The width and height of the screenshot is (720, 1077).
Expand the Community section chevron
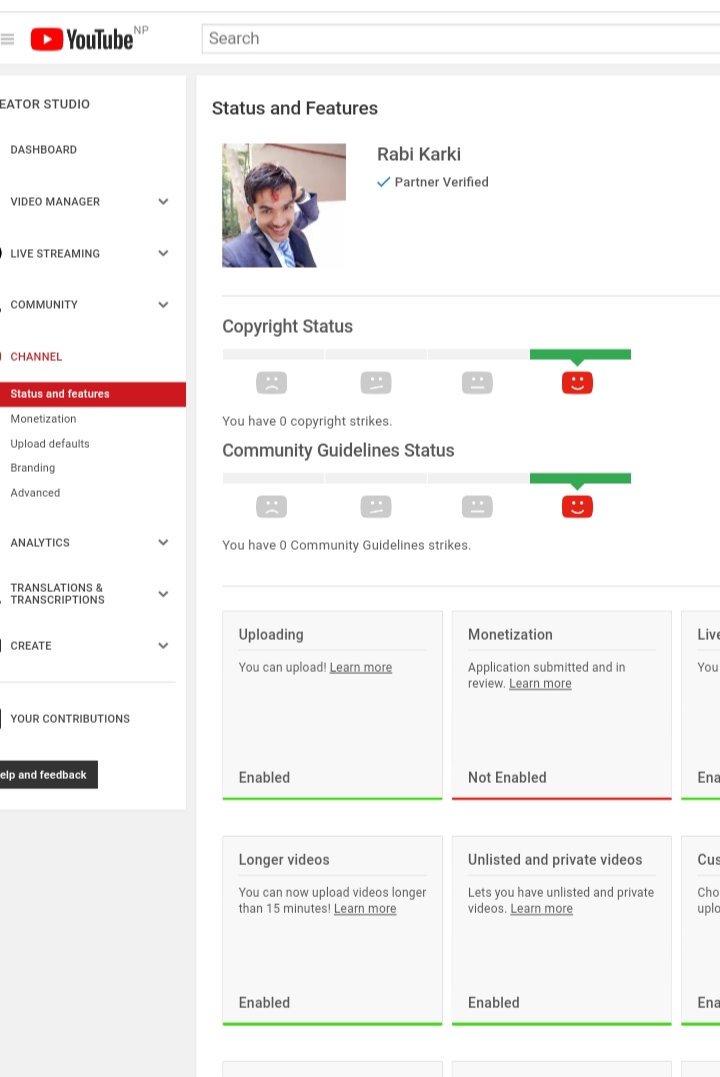pos(163,304)
